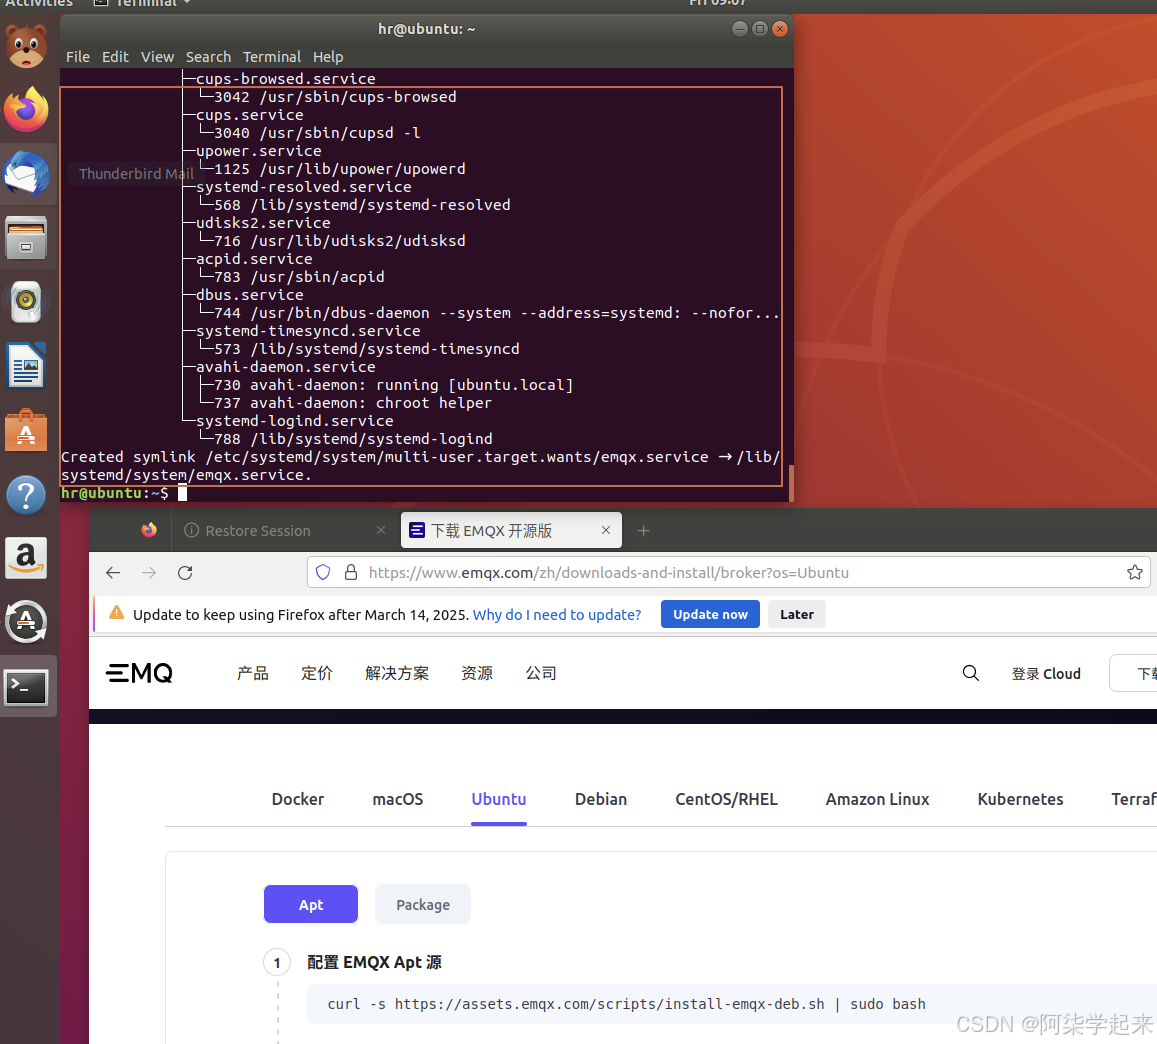Reload the EMQX download page

(185, 573)
